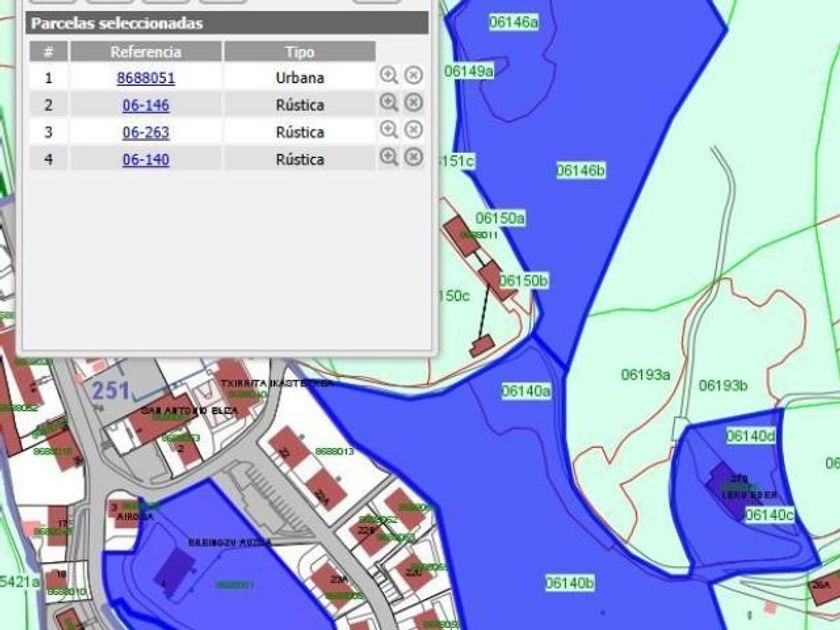This screenshot has height=630, width=840.
Task: Select subparcel 06140b on the map
Action: [570, 583]
